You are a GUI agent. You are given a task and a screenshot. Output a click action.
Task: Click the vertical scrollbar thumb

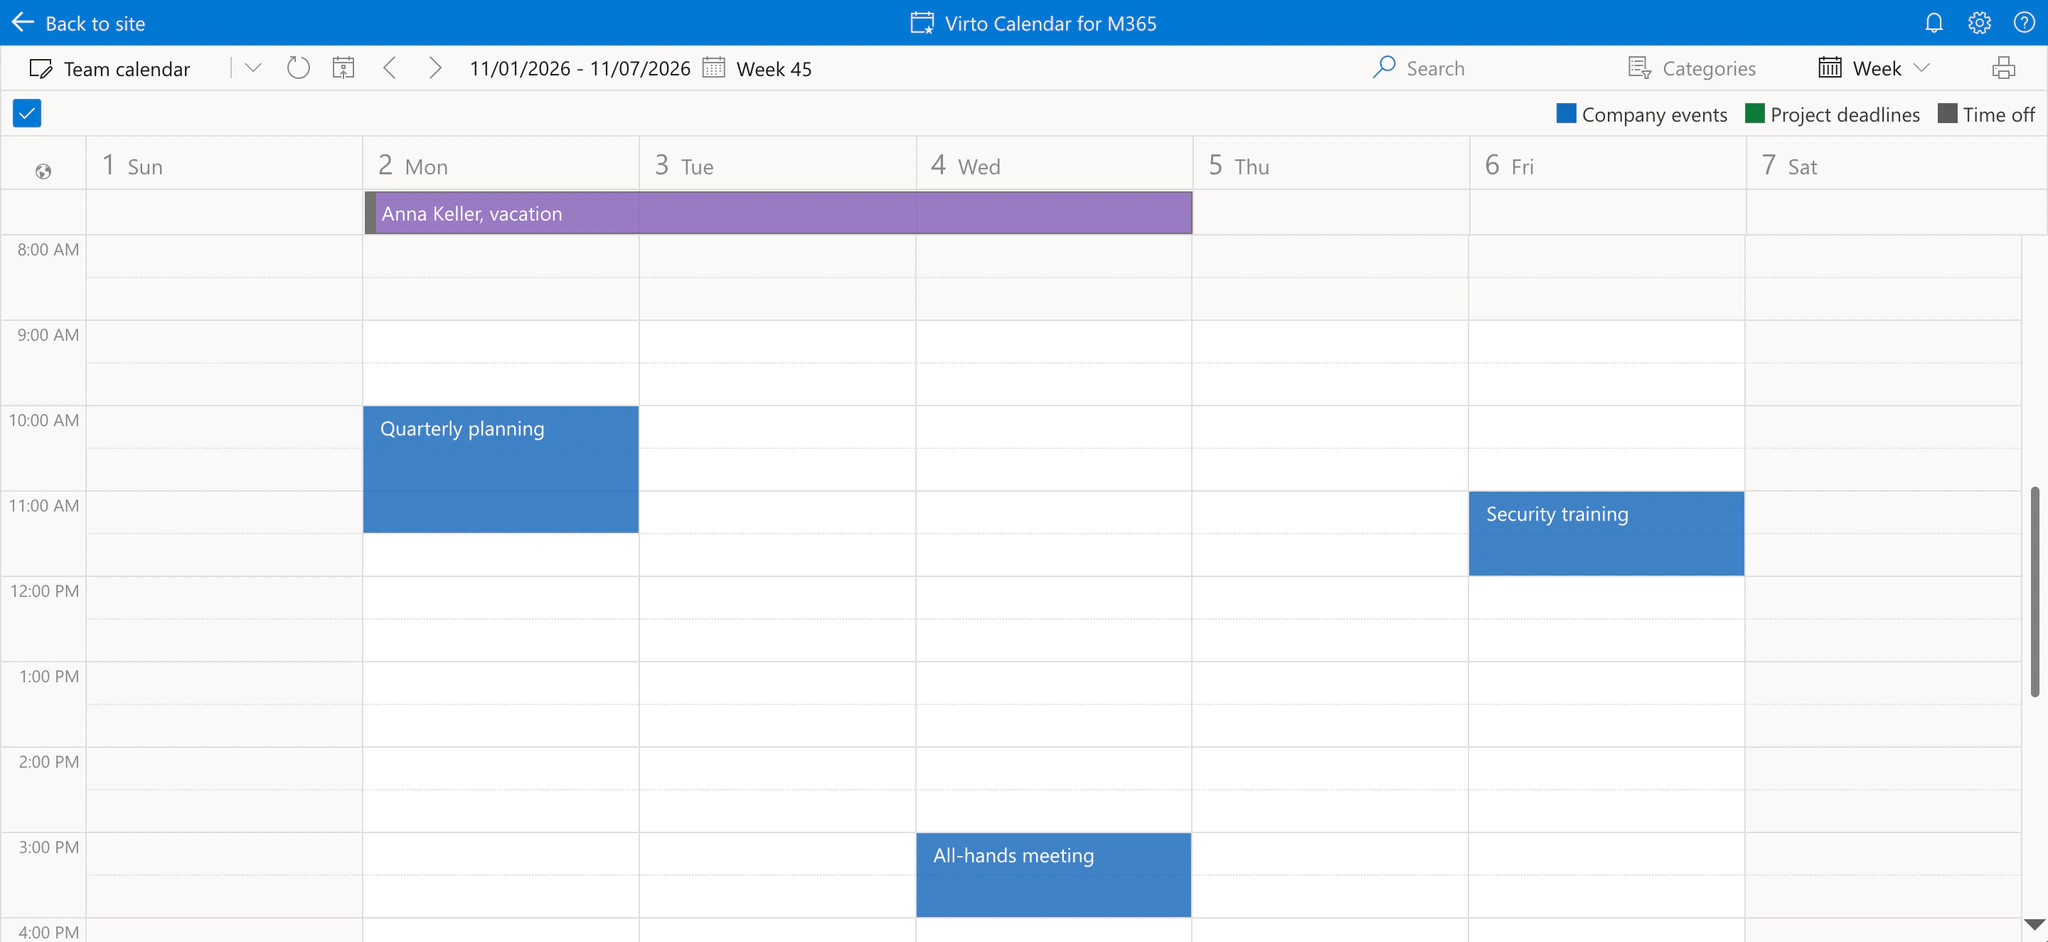coord(2034,591)
